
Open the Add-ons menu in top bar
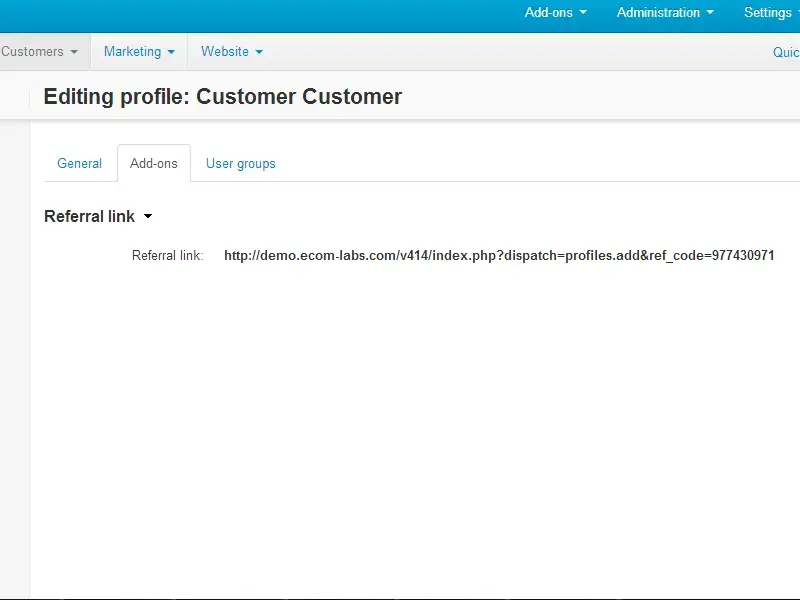548,13
